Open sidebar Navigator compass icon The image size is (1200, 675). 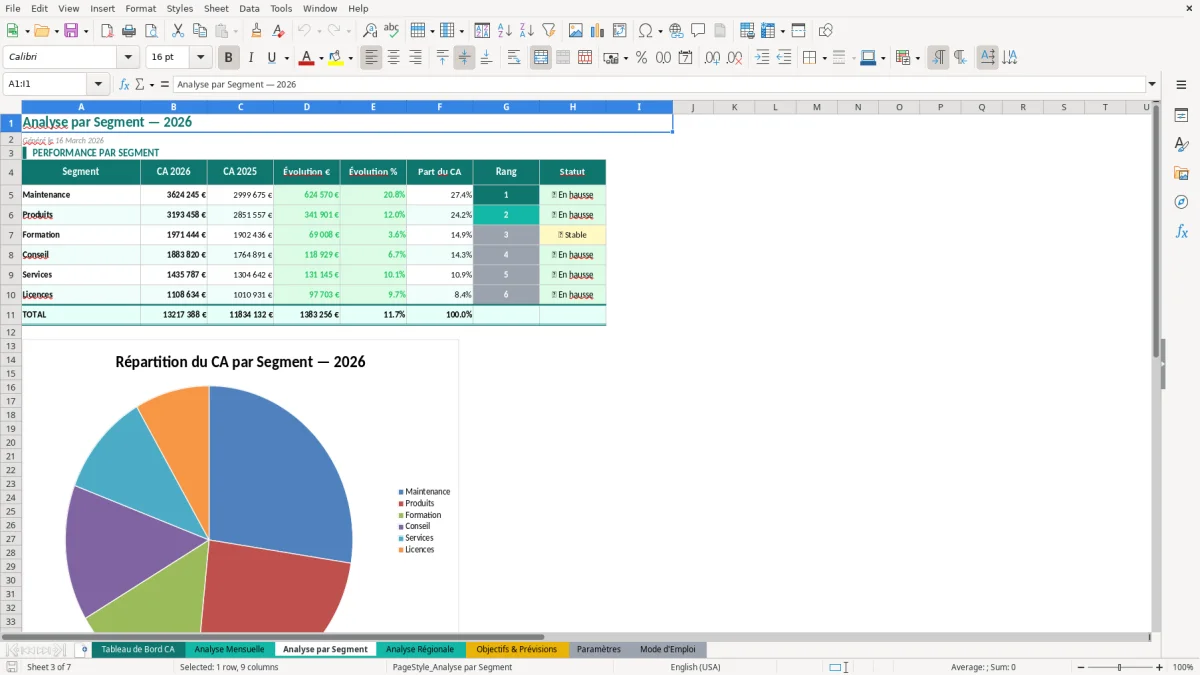point(1181,202)
